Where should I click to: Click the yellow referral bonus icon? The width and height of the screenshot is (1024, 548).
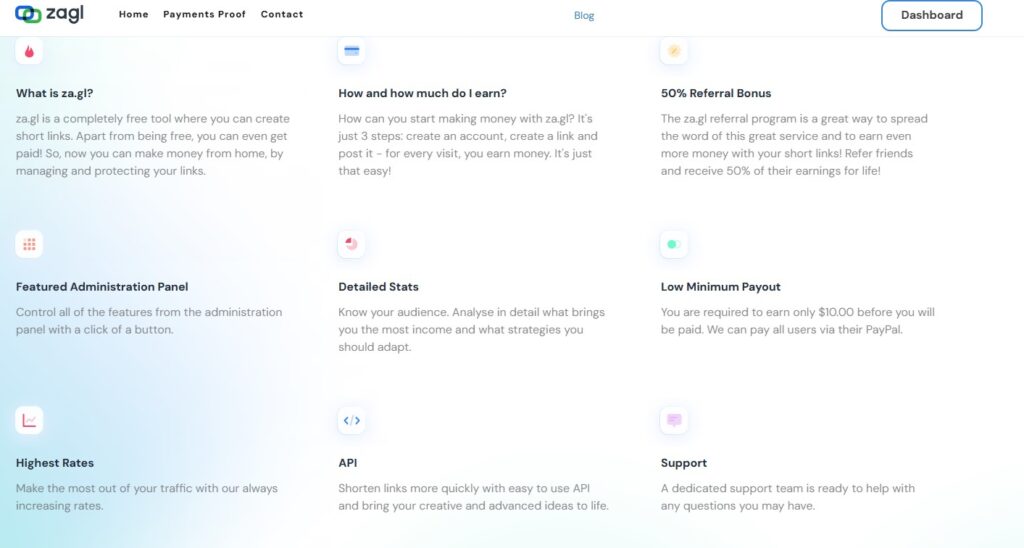(x=674, y=51)
